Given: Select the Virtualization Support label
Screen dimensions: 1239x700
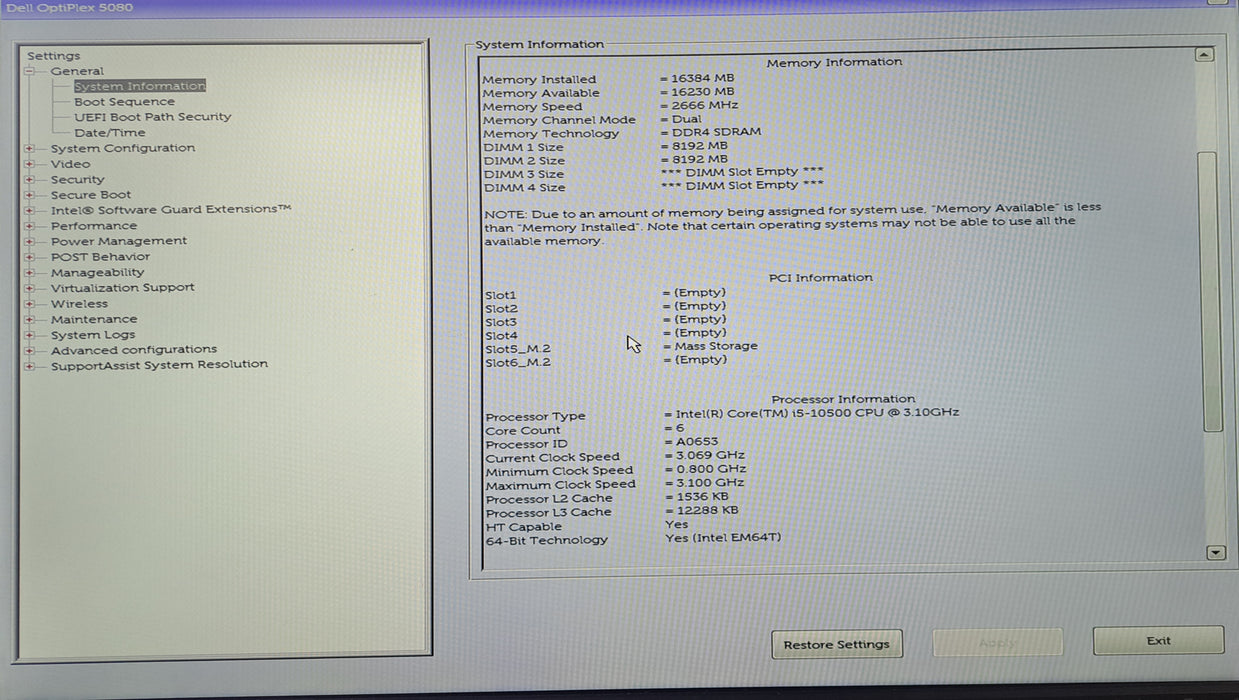Looking at the screenshot, I should 123,288.
